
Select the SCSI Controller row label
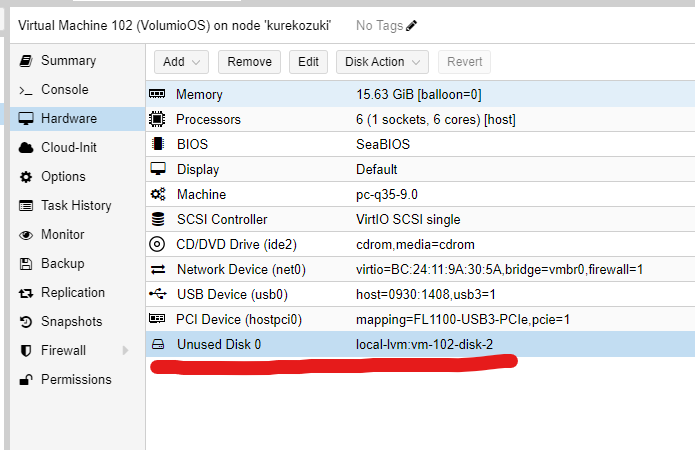click(222, 219)
